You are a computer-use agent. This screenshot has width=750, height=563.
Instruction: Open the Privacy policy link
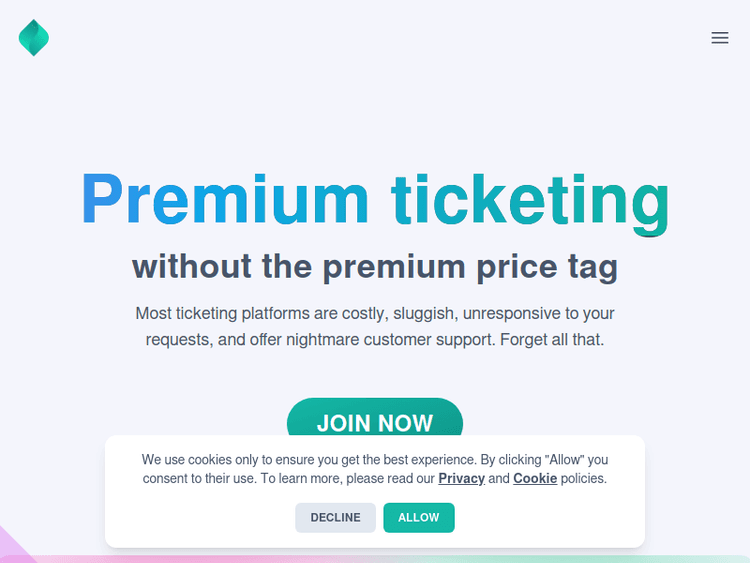pyautogui.click(x=461, y=479)
